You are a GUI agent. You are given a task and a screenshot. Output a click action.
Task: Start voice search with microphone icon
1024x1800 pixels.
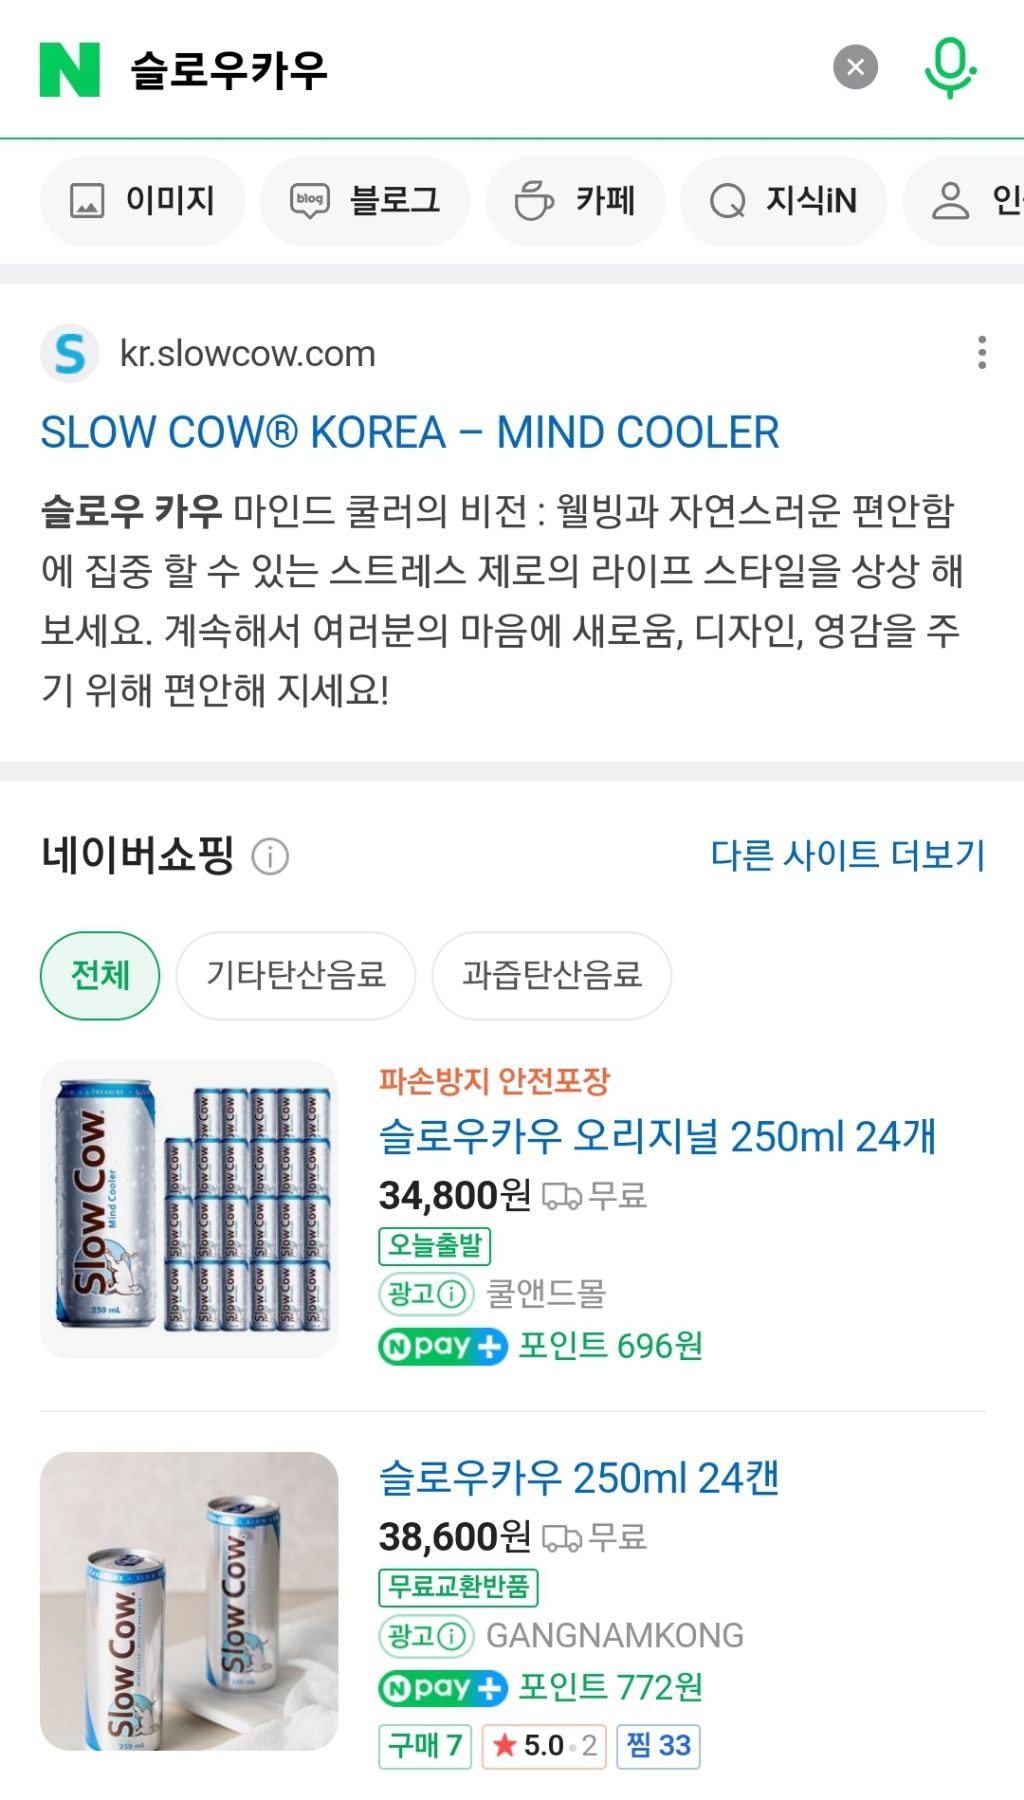pos(948,68)
